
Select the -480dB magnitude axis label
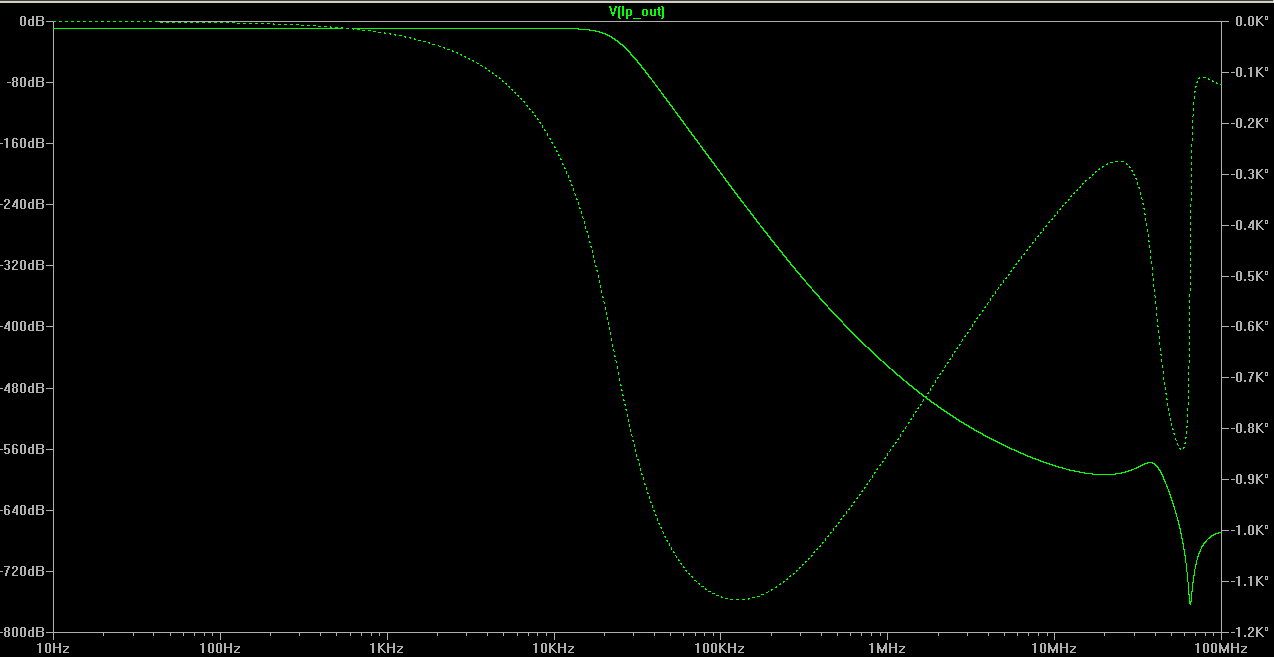coord(22,388)
